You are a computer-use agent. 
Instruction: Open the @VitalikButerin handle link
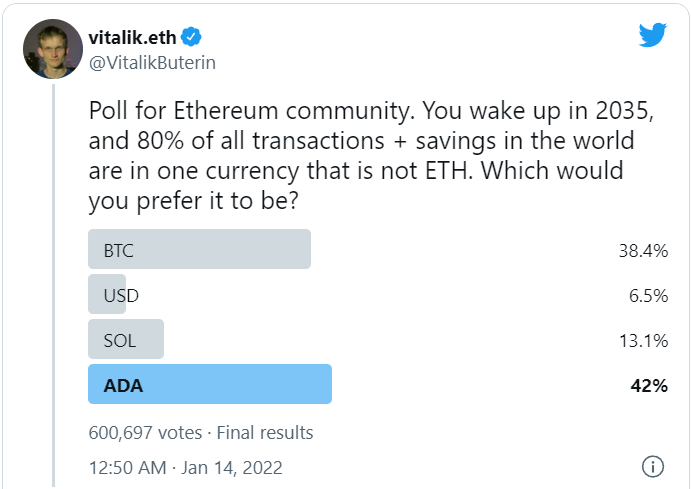[152, 63]
